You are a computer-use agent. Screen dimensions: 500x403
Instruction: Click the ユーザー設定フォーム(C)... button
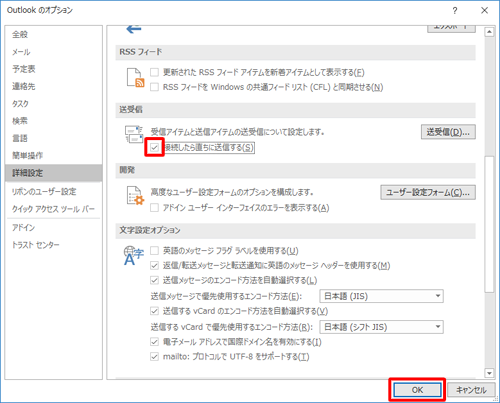pyautogui.click(x=428, y=192)
